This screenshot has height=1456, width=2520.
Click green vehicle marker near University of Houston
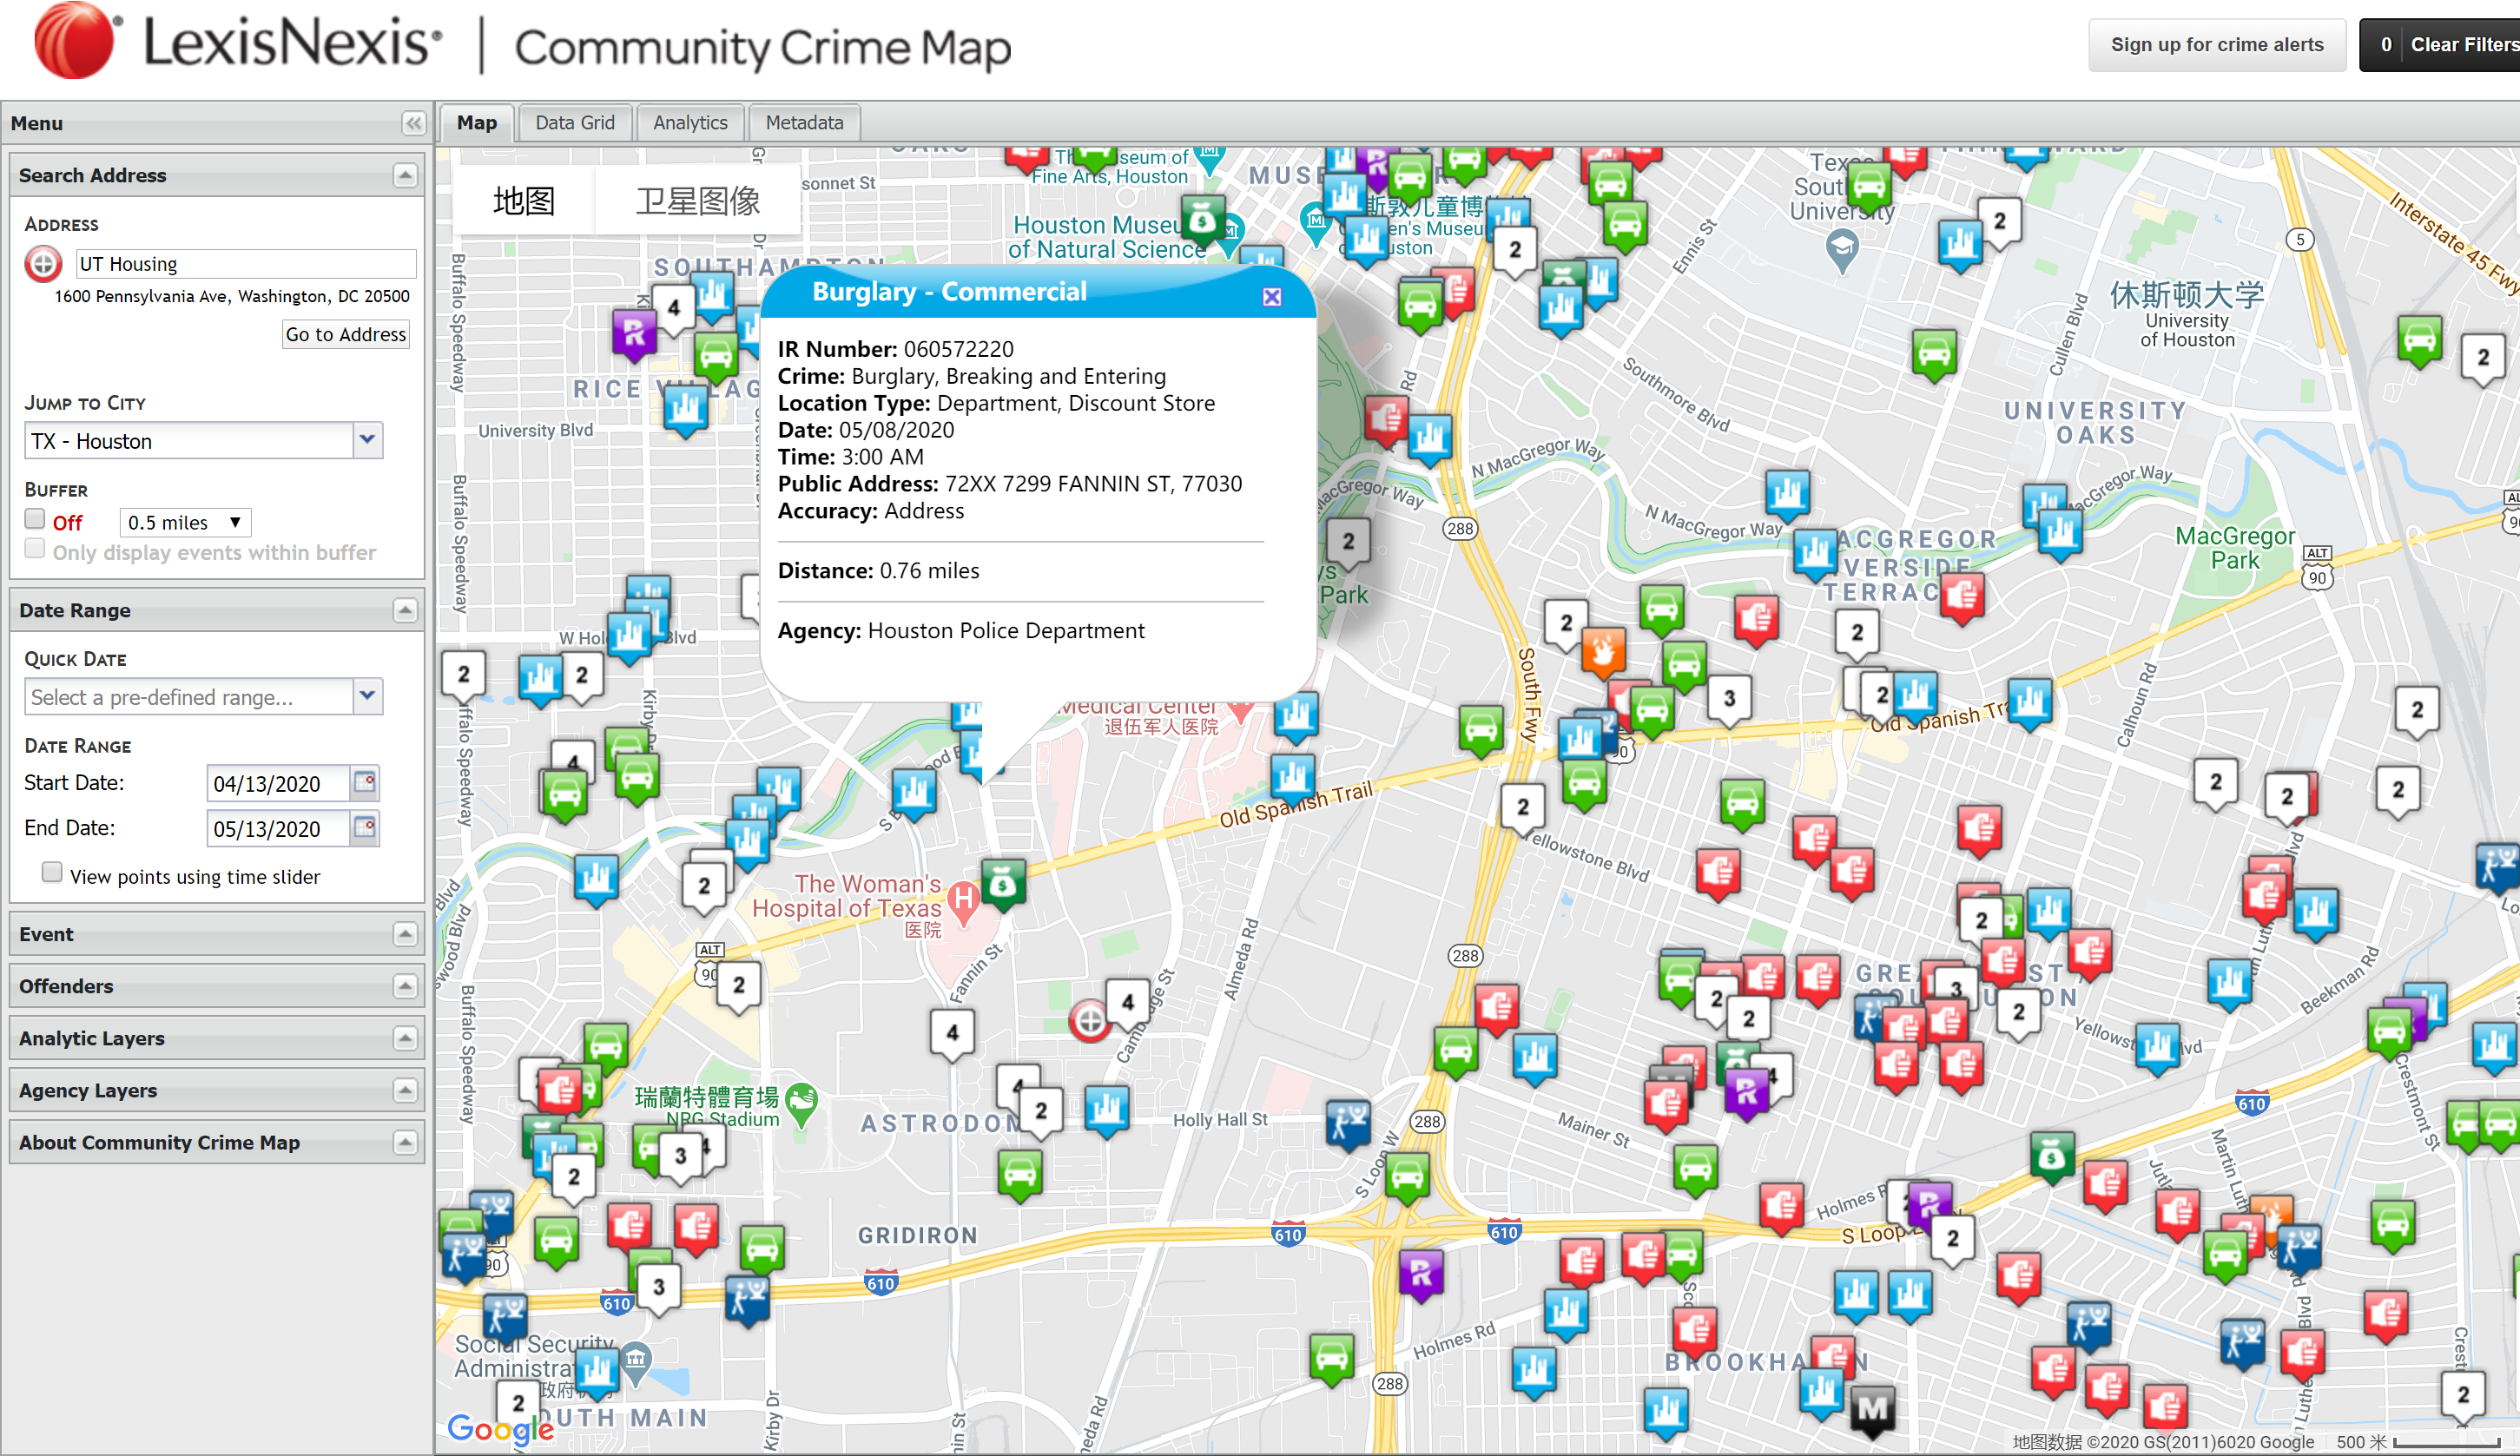coord(1934,354)
